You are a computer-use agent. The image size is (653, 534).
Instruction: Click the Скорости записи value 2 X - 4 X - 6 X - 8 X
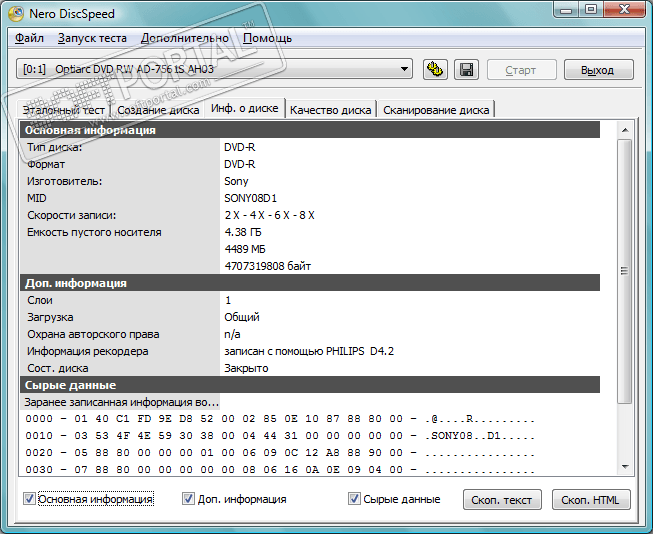point(269,215)
